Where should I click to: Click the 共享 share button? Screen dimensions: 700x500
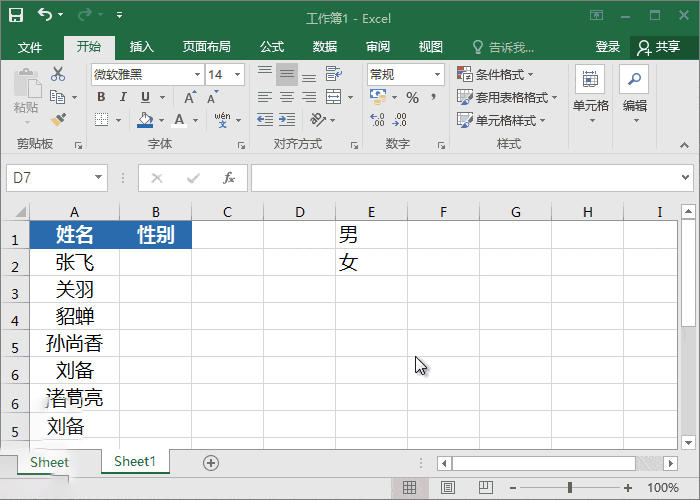[659, 47]
